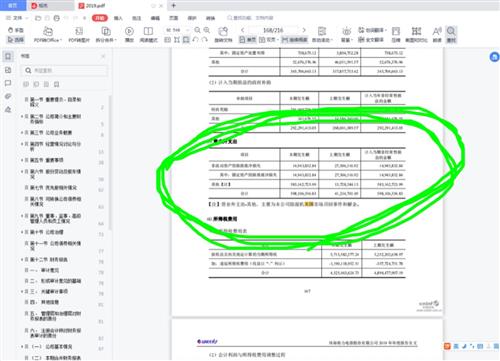Toggle single page view mode

(x=248, y=40)
